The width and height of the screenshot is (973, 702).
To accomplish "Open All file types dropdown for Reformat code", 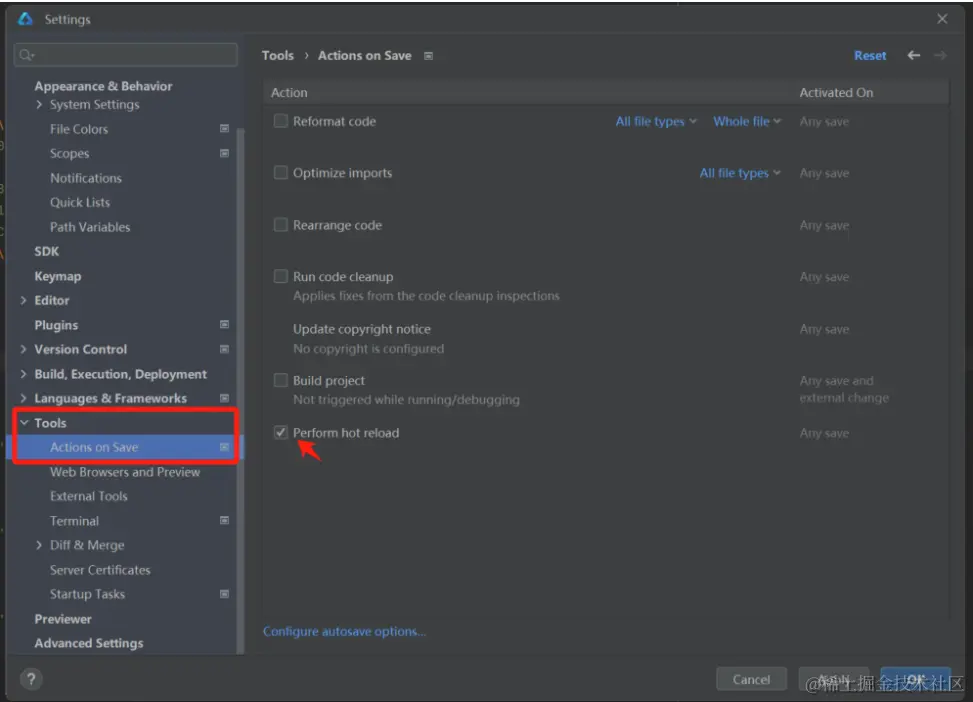I will click(x=656, y=122).
